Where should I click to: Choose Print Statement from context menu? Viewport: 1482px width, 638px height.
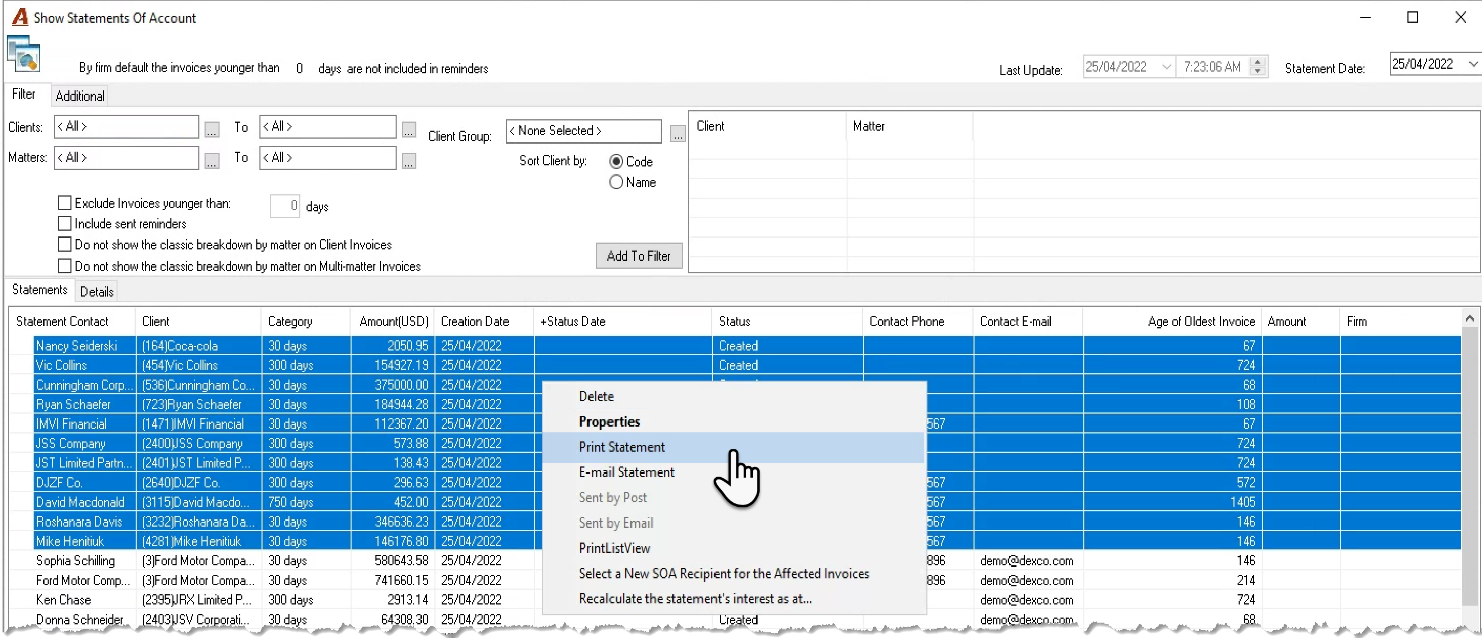pos(733,447)
